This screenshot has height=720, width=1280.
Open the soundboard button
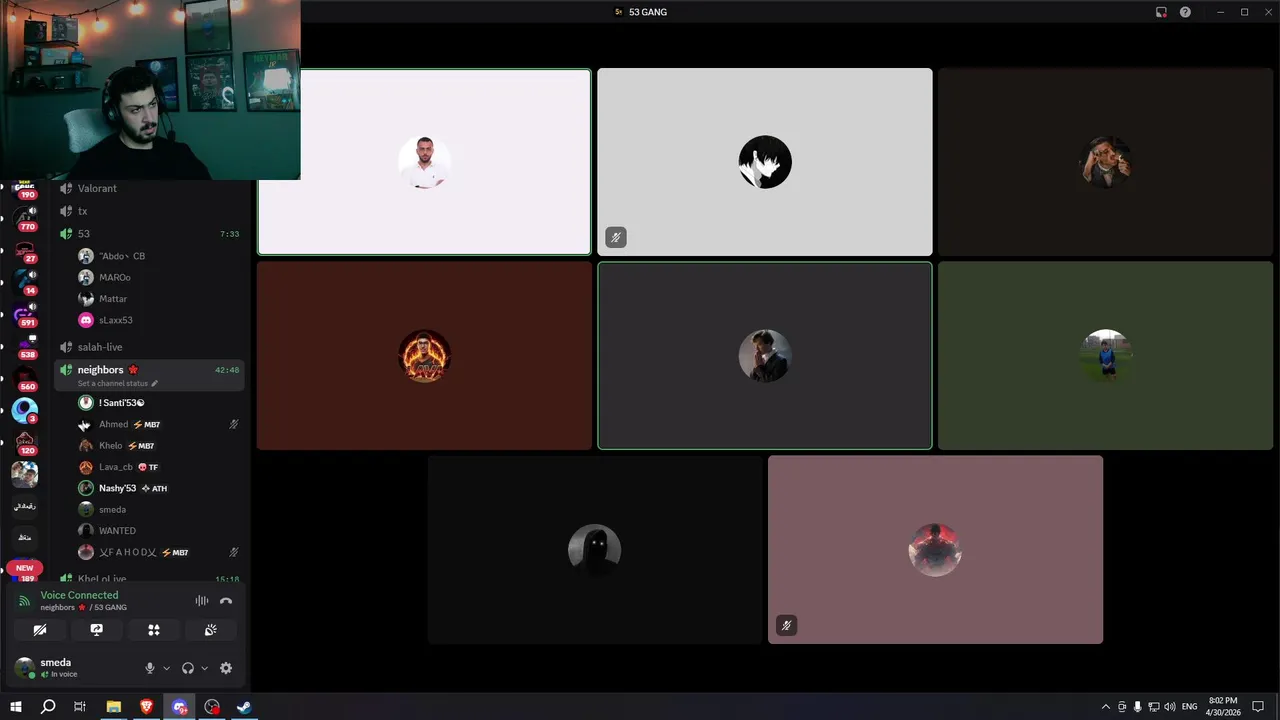pos(211,630)
